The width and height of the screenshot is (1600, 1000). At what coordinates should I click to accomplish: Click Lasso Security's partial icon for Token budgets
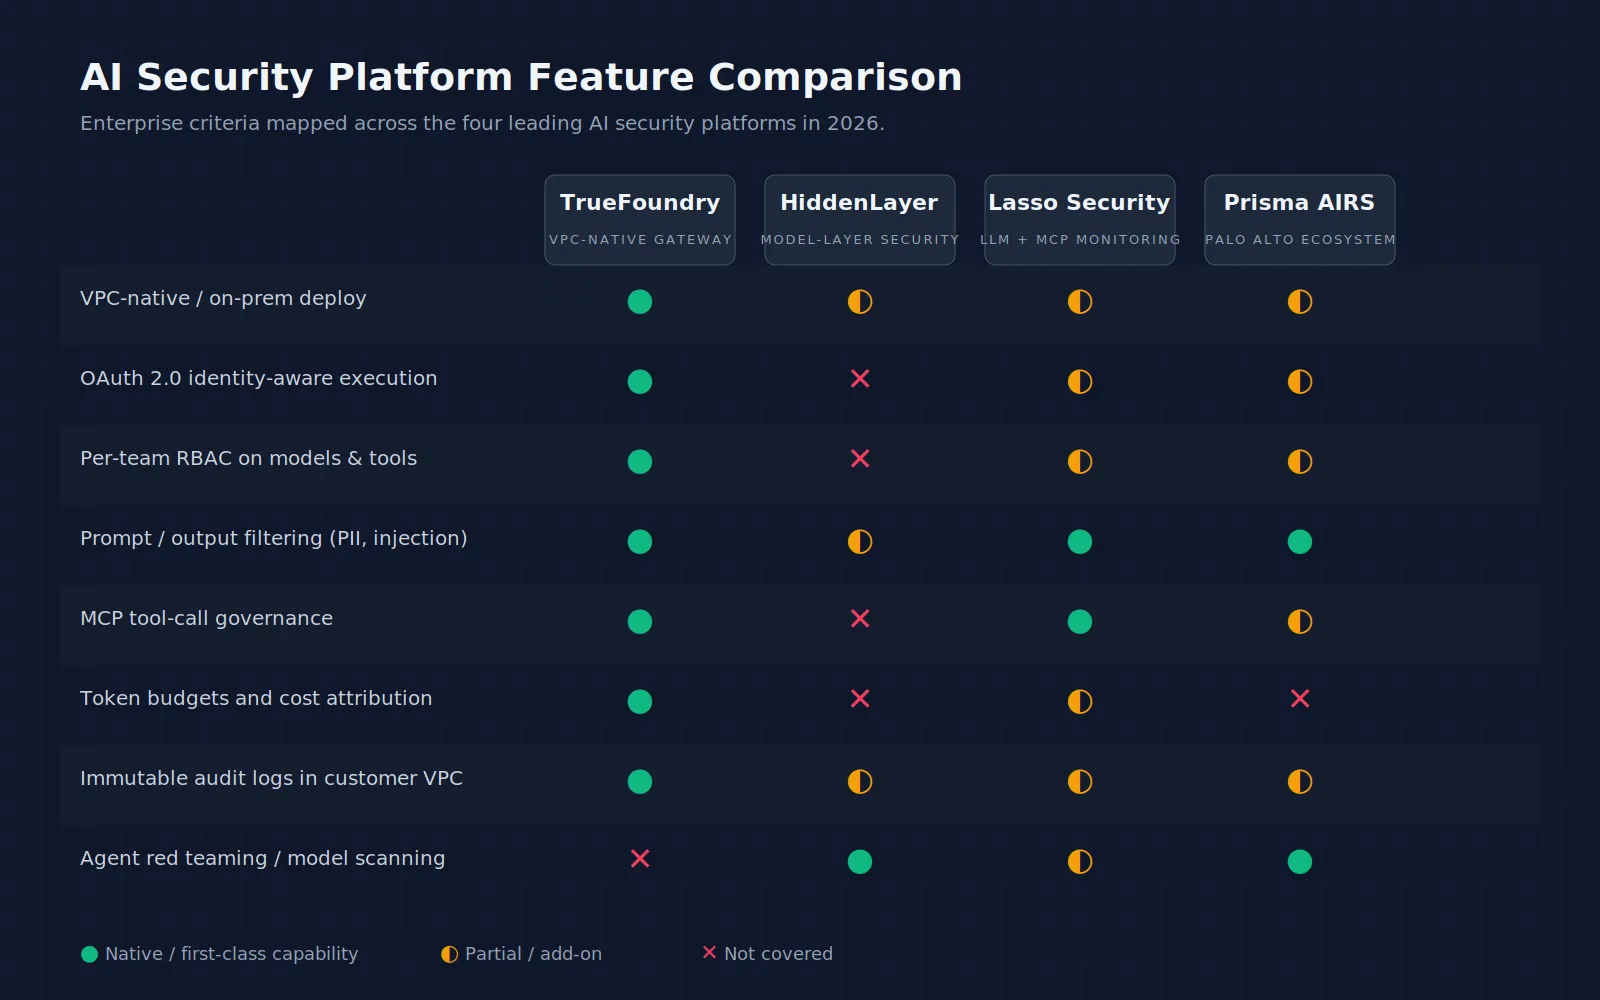pyautogui.click(x=1080, y=701)
